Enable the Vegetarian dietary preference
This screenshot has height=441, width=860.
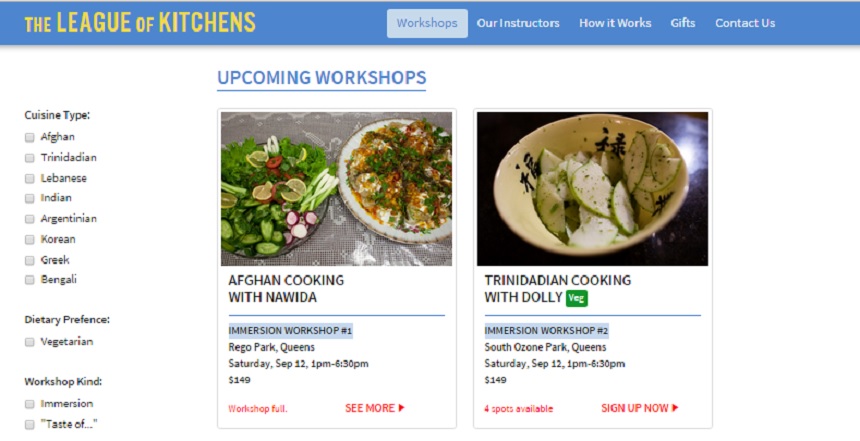coord(30,342)
